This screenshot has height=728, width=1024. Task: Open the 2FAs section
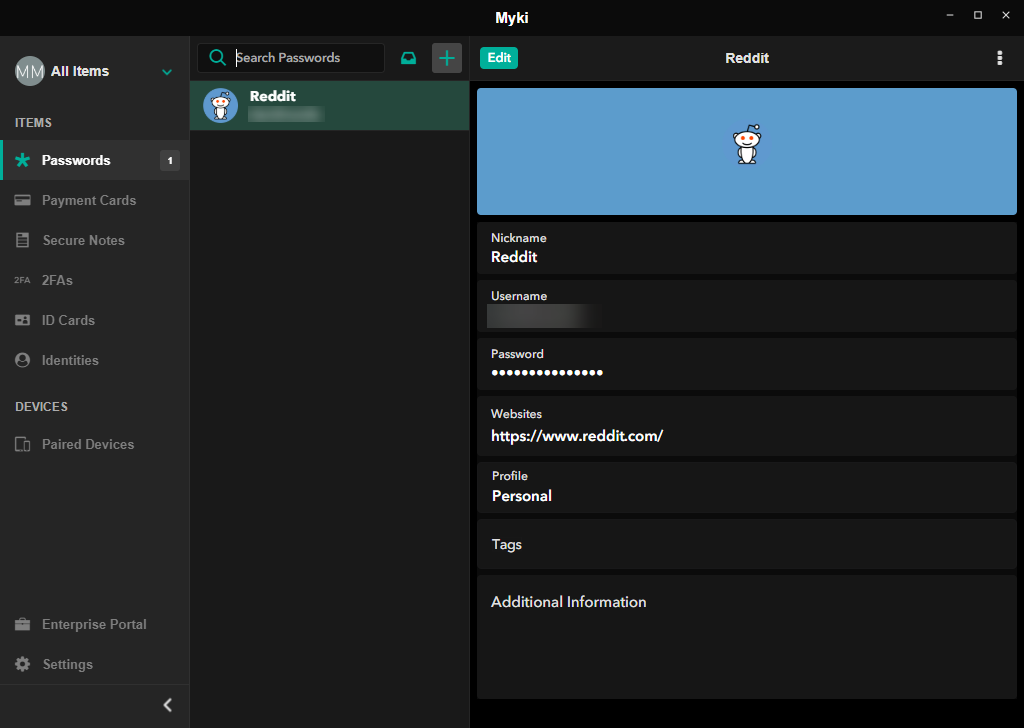(x=95, y=280)
